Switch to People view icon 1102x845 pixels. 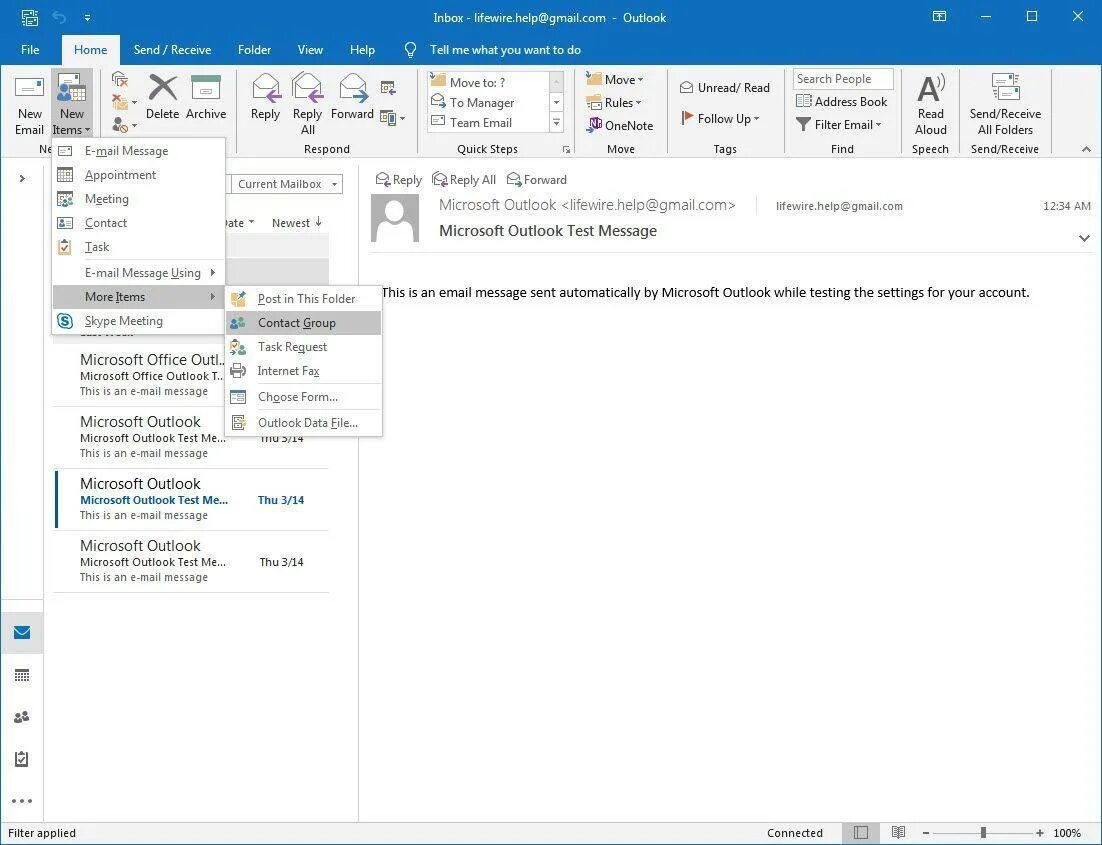(x=22, y=717)
